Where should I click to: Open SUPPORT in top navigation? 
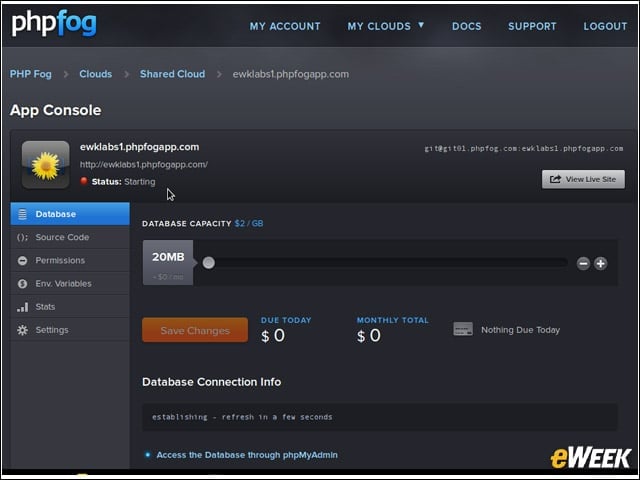point(532,27)
